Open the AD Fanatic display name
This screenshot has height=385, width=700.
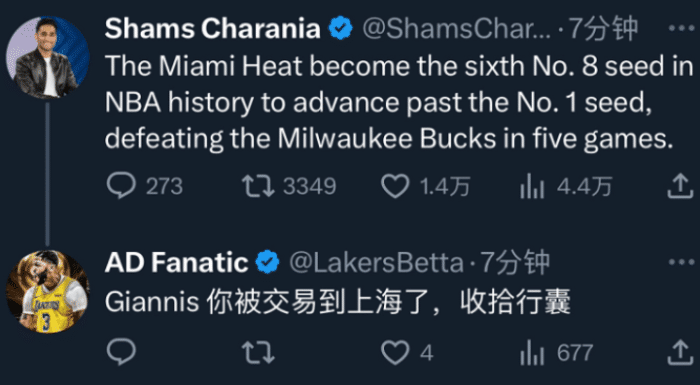tap(176, 263)
